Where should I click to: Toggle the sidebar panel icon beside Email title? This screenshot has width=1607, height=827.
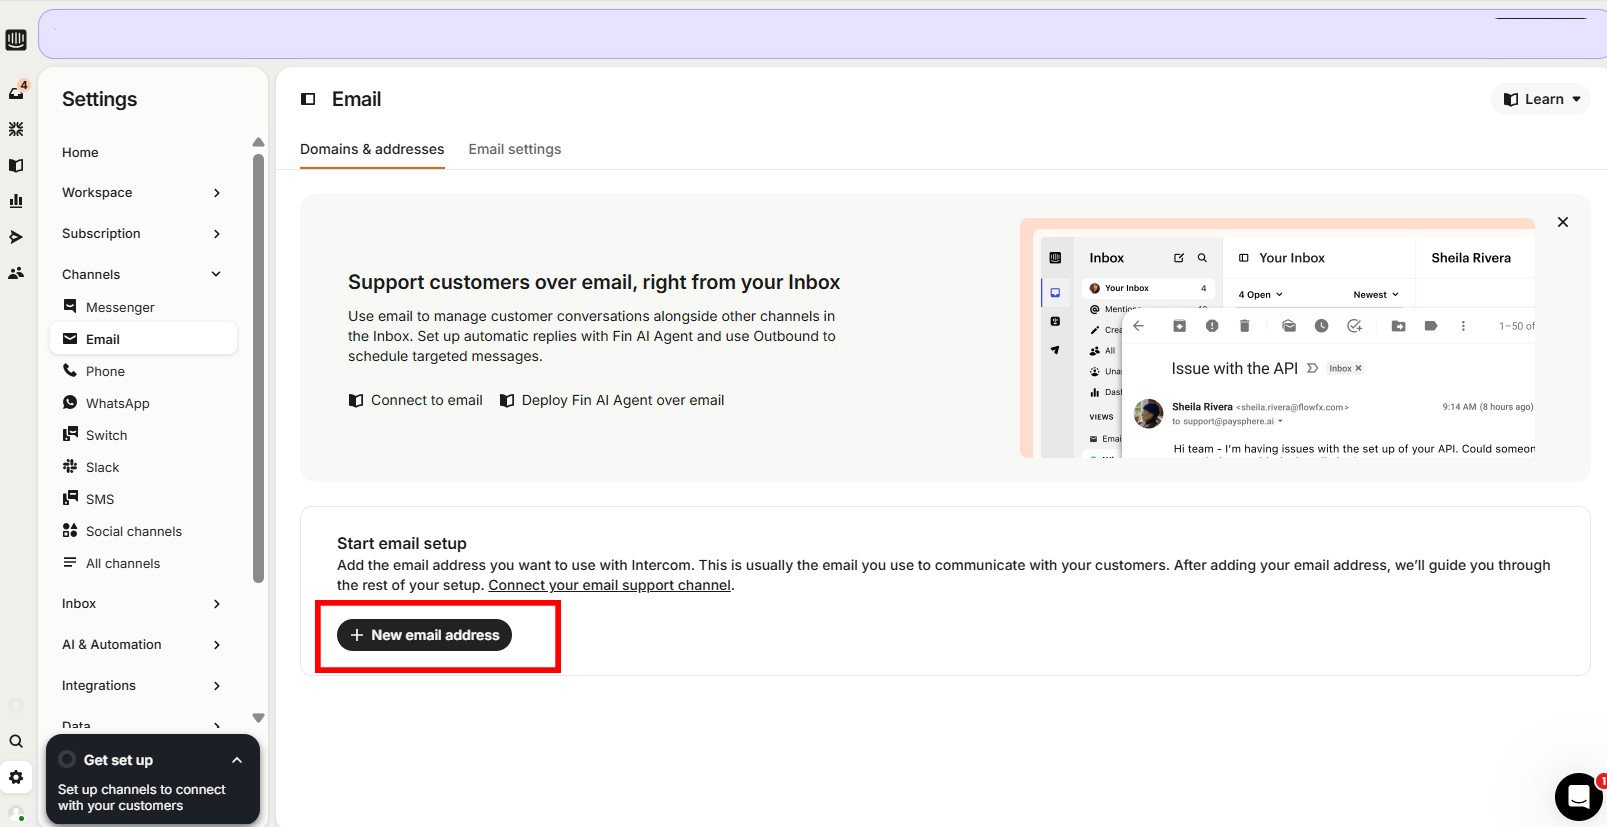(308, 99)
